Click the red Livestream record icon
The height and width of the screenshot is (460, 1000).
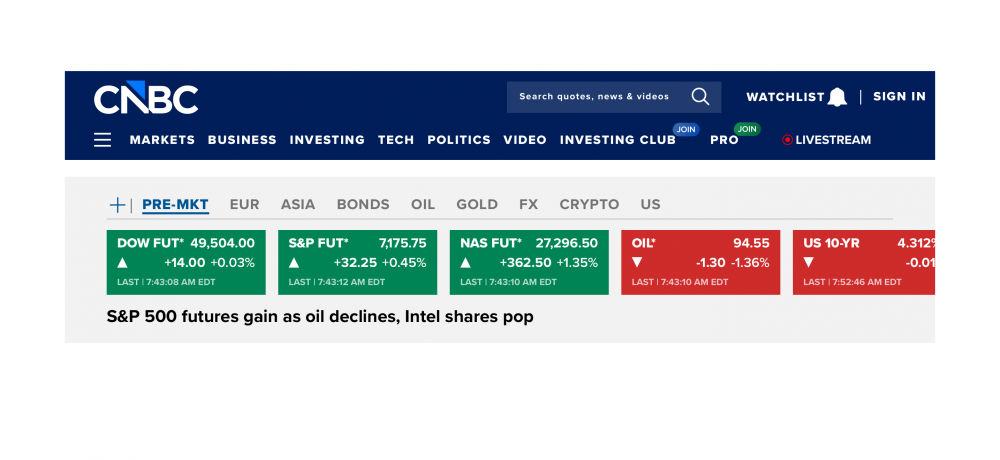(787, 140)
